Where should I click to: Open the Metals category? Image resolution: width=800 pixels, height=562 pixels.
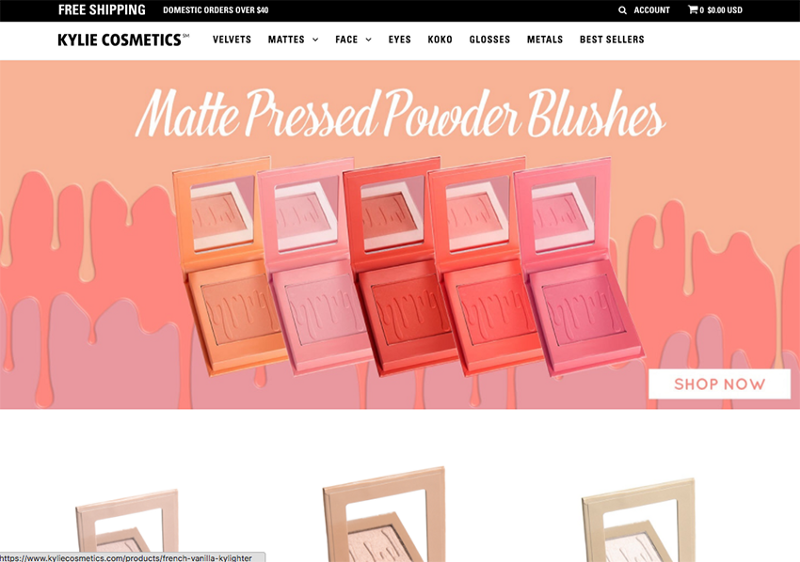(x=544, y=39)
